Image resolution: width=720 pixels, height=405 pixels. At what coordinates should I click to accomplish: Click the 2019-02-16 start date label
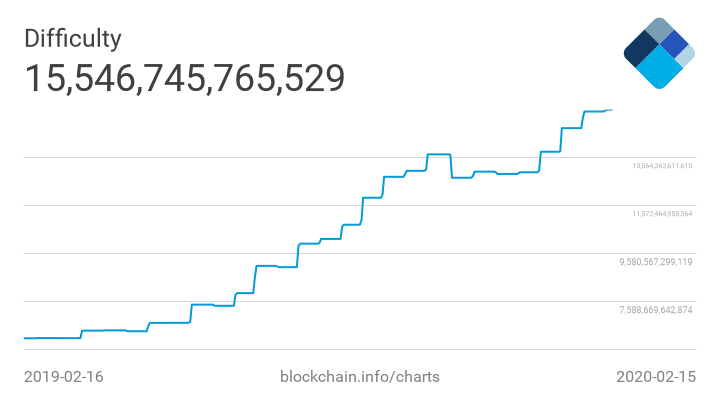64,377
